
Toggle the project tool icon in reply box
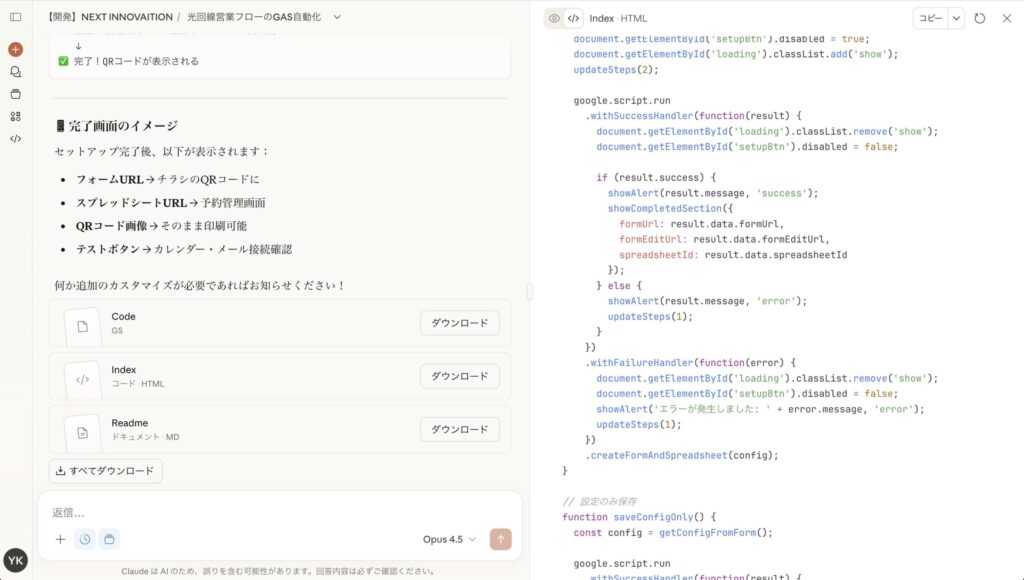coord(109,539)
